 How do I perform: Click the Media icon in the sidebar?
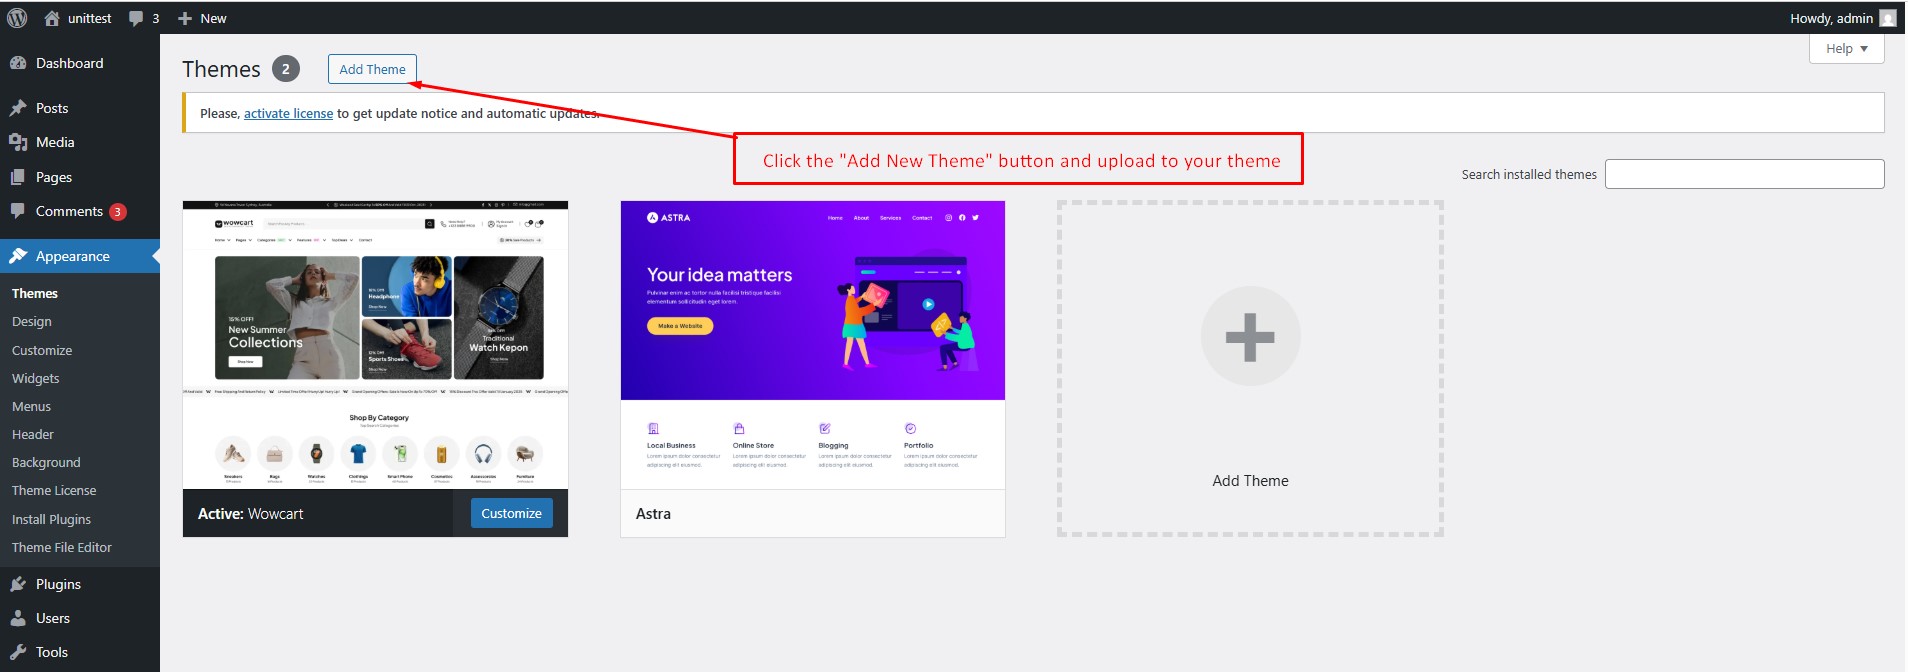pyautogui.click(x=18, y=142)
